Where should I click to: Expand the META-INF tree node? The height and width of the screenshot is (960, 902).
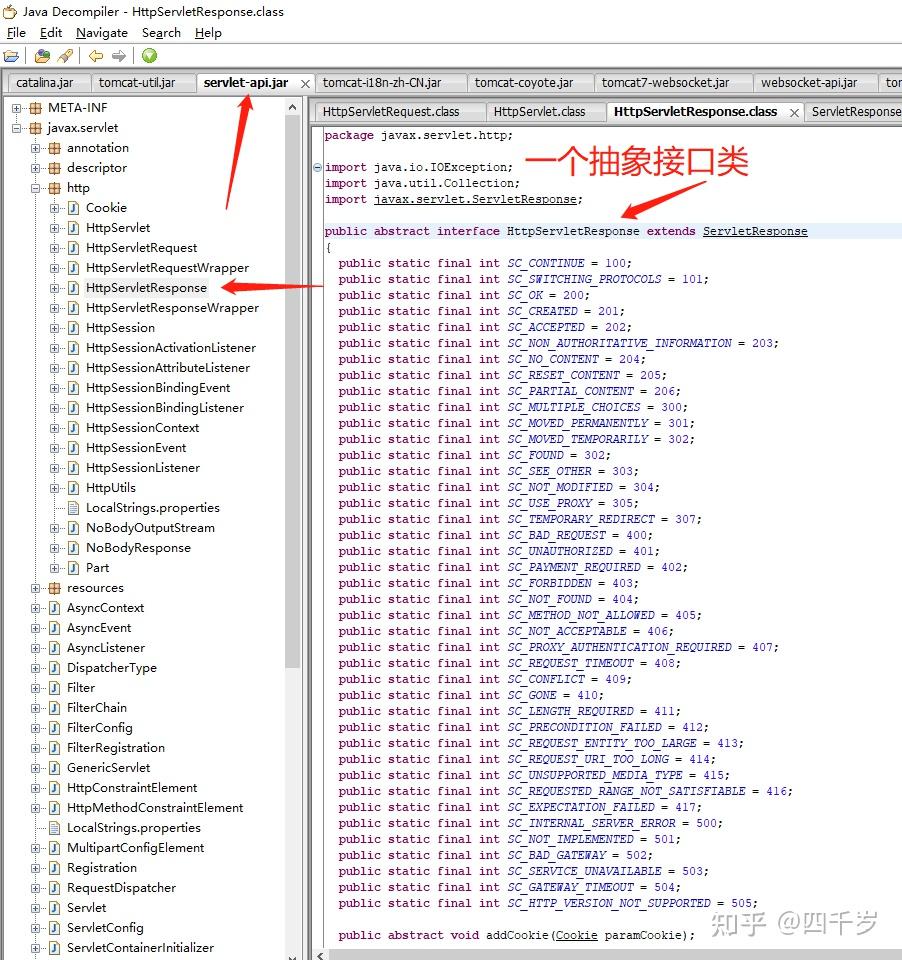[x=17, y=108]
